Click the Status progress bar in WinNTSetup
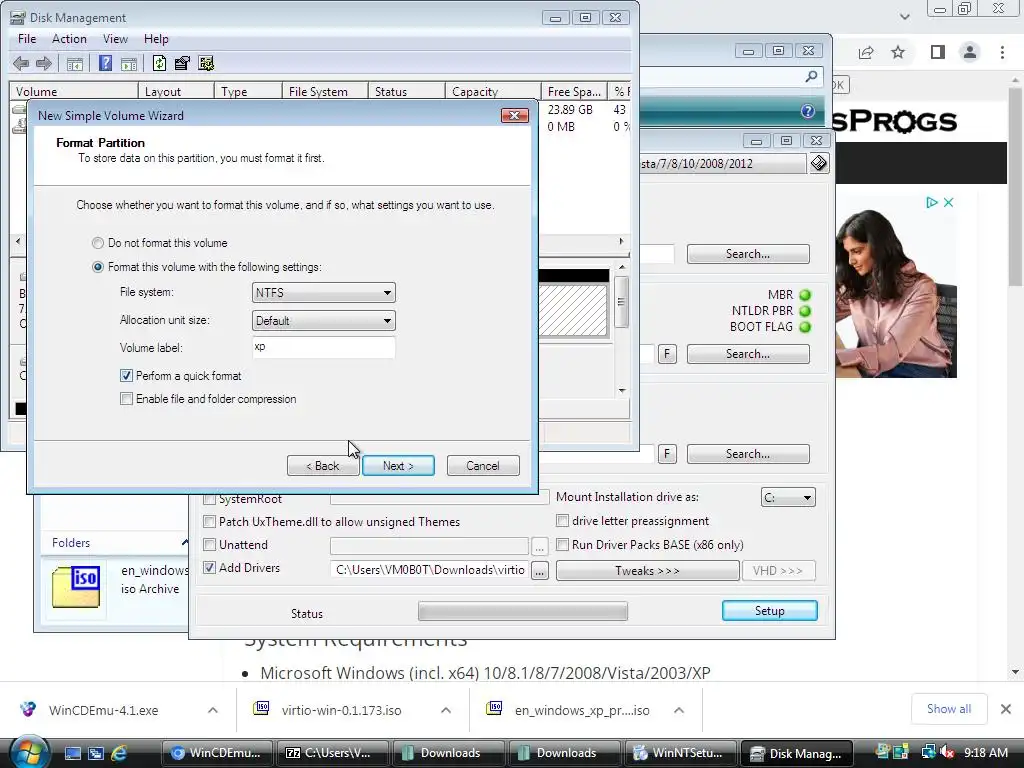This screenshot has width=1024, height=768. pyautogui.click(x=522, y=611)
